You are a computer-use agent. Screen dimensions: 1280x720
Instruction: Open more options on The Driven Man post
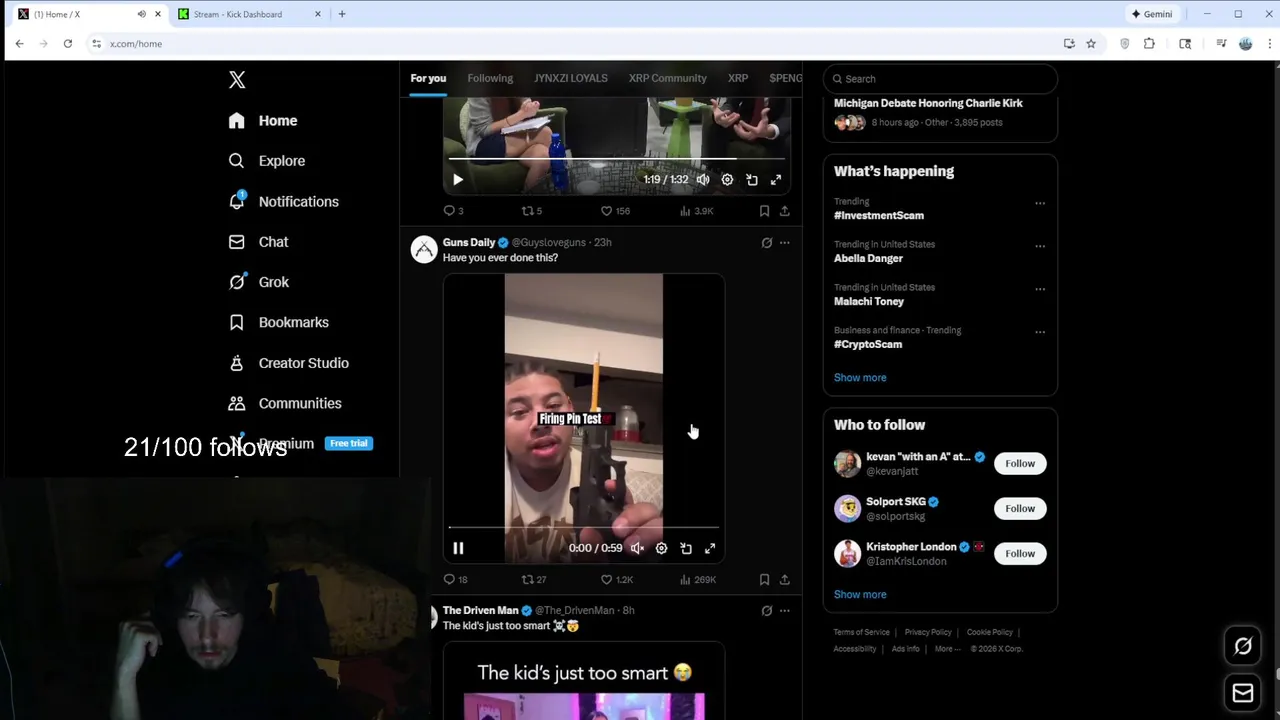tap(785, 611)
